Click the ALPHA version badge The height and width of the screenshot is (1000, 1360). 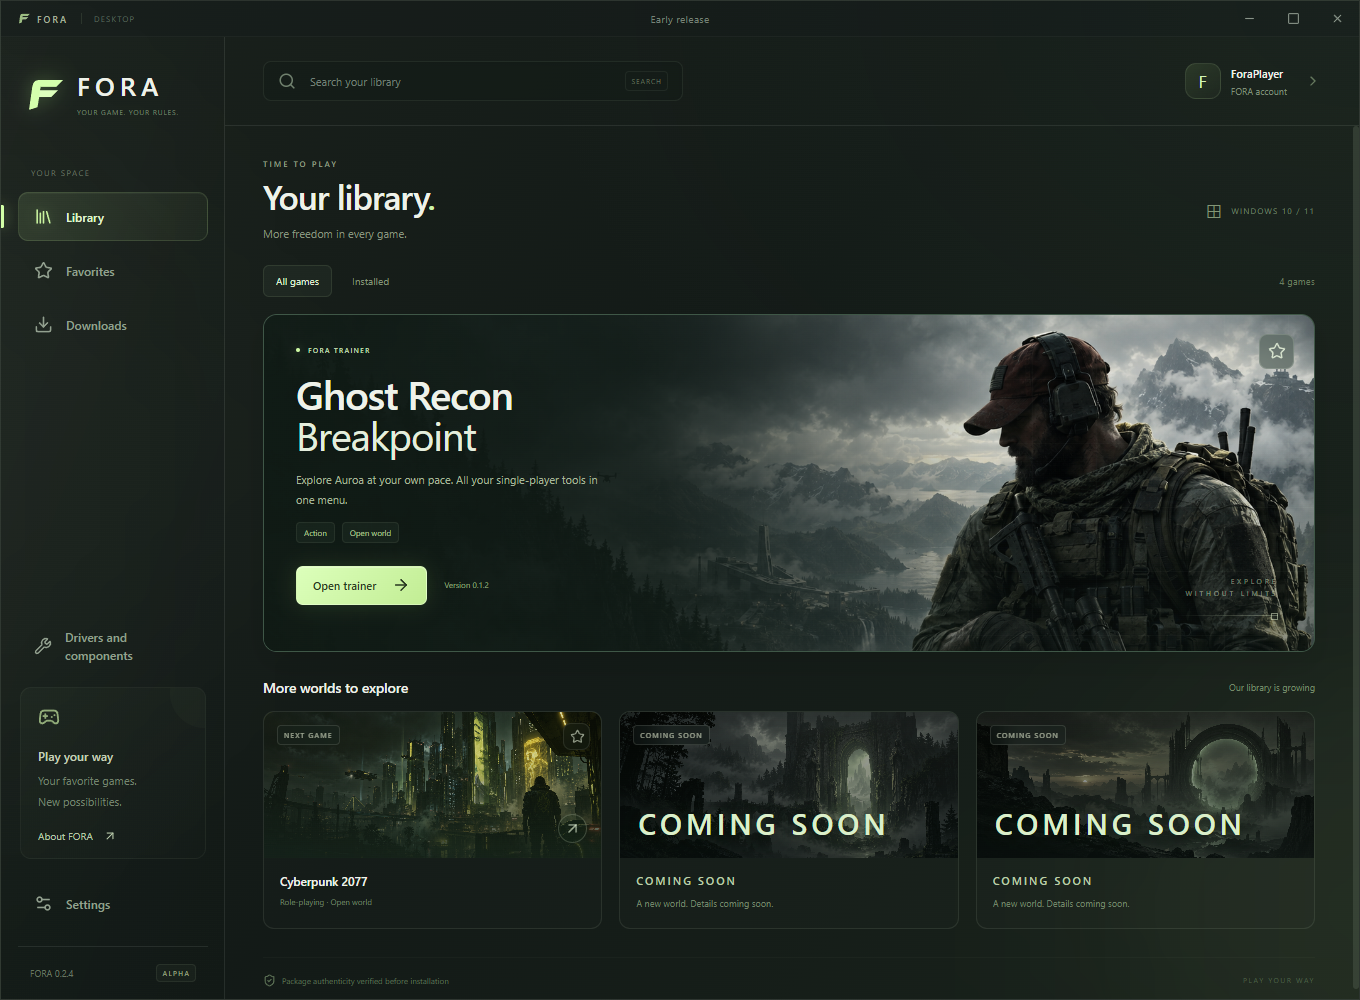click(x=176, y=973)
